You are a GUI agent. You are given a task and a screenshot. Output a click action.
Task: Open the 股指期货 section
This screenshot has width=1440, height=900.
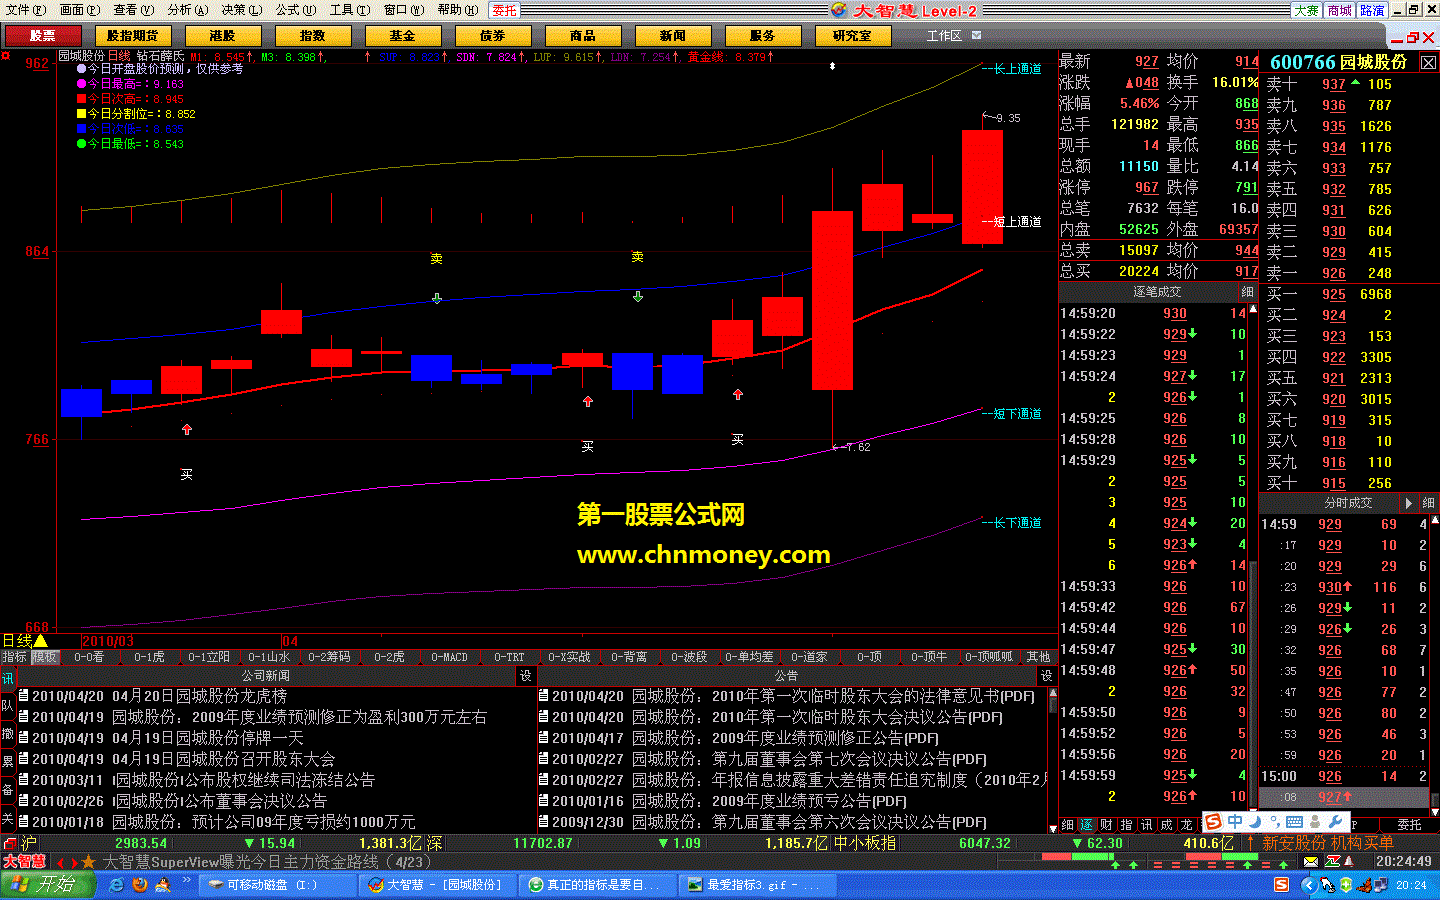point(132,35)
